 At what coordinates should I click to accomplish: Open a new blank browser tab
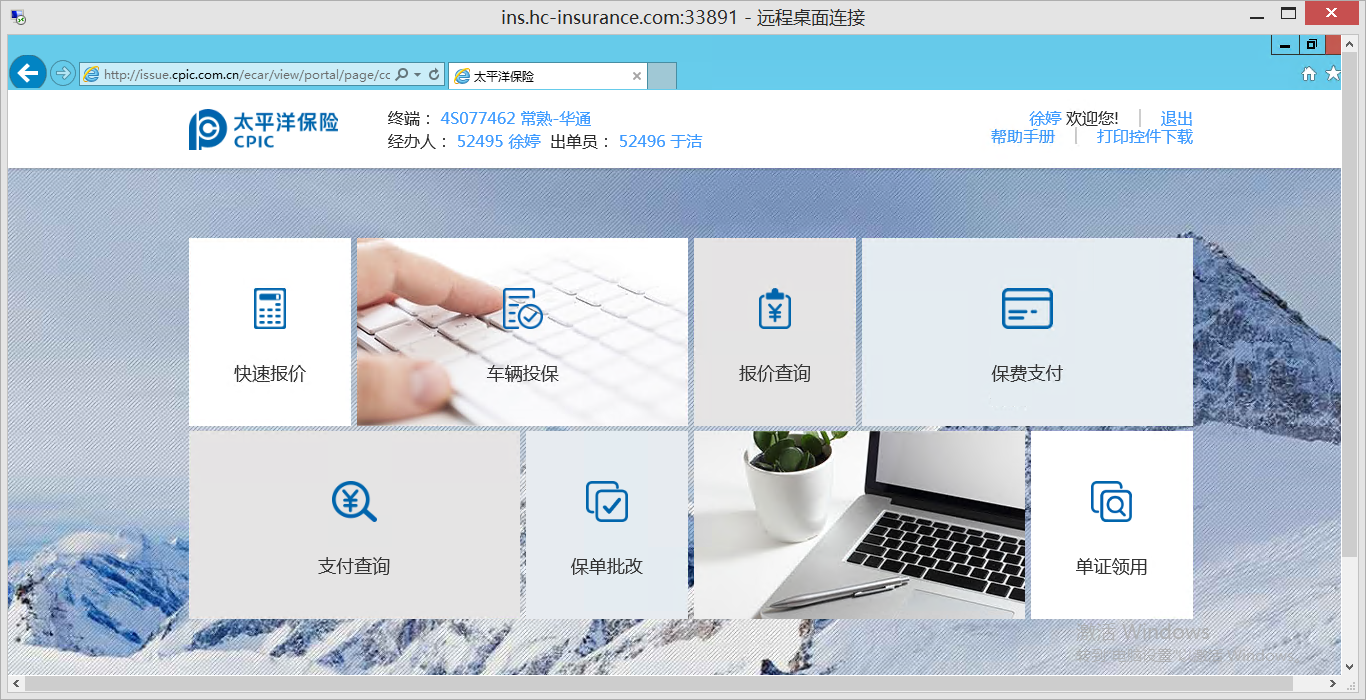[x=662, y=76]
